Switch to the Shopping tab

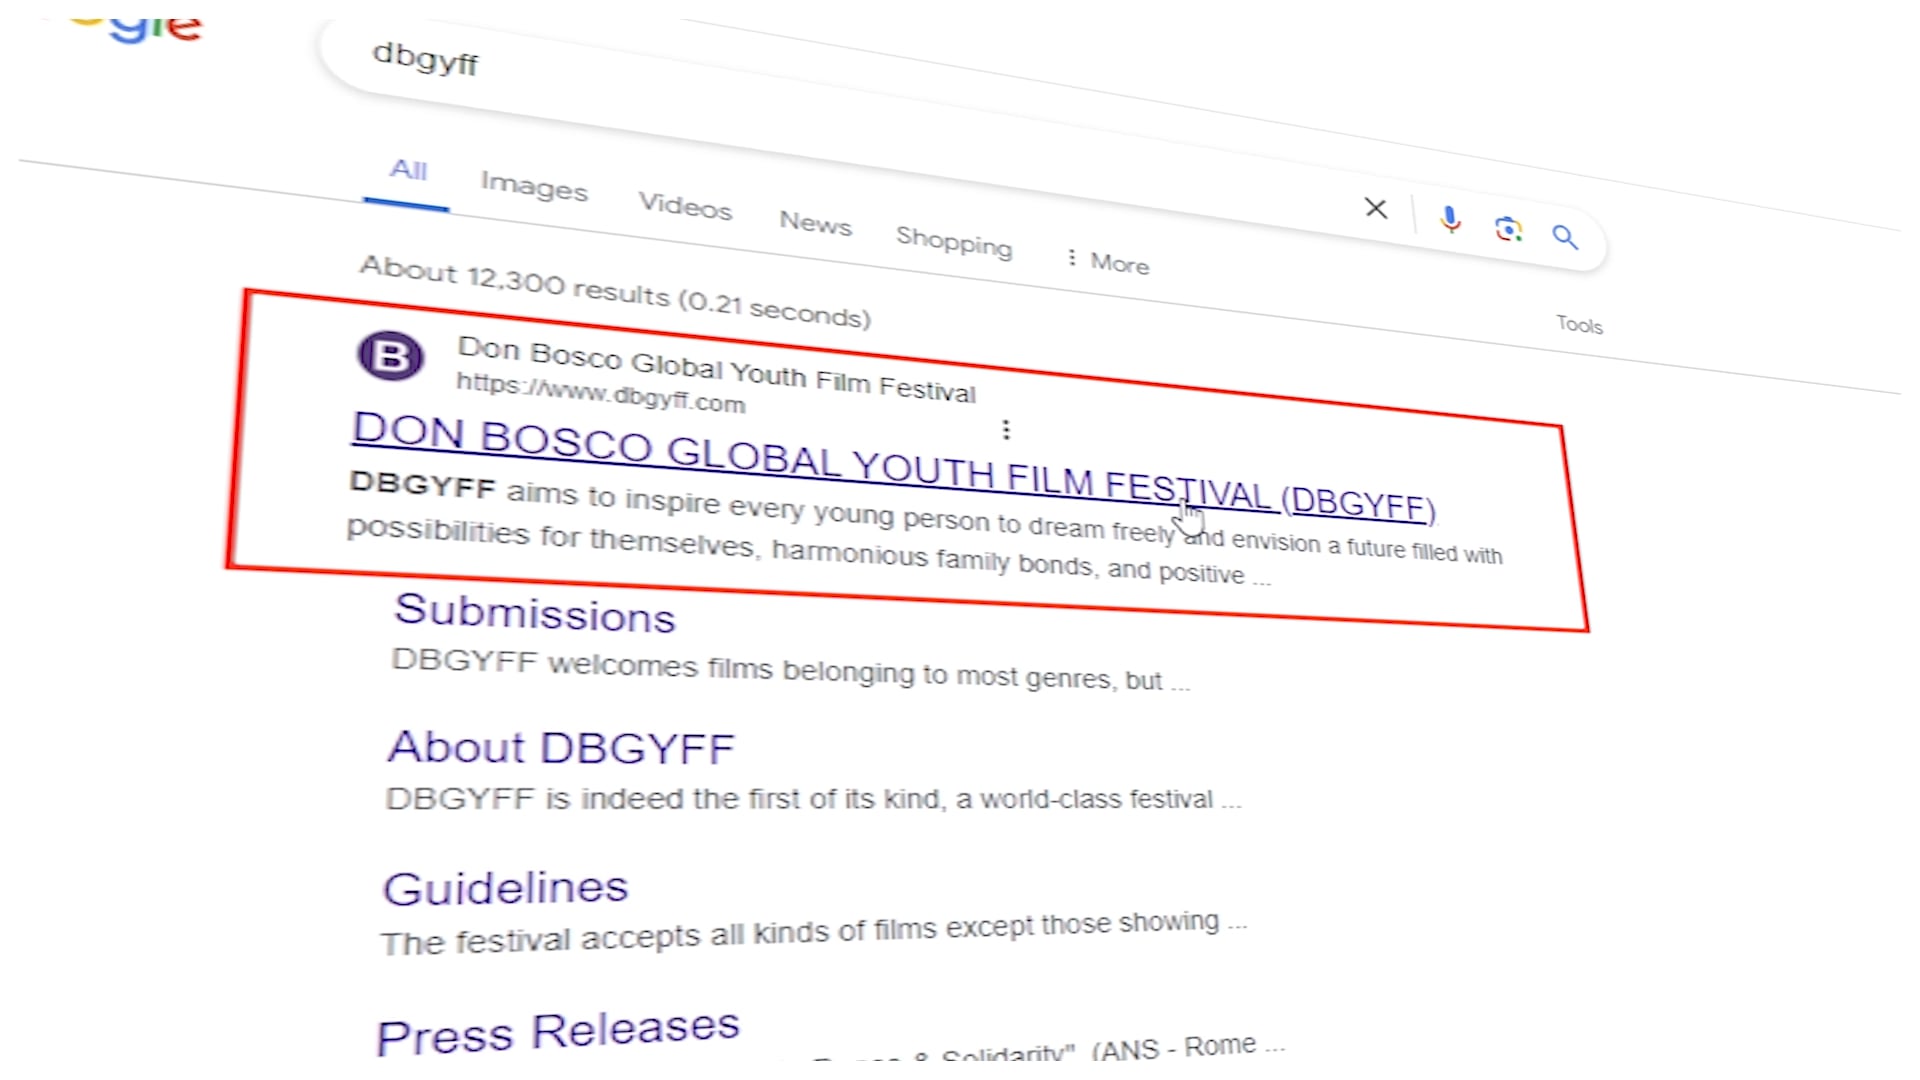click(954, 241)
